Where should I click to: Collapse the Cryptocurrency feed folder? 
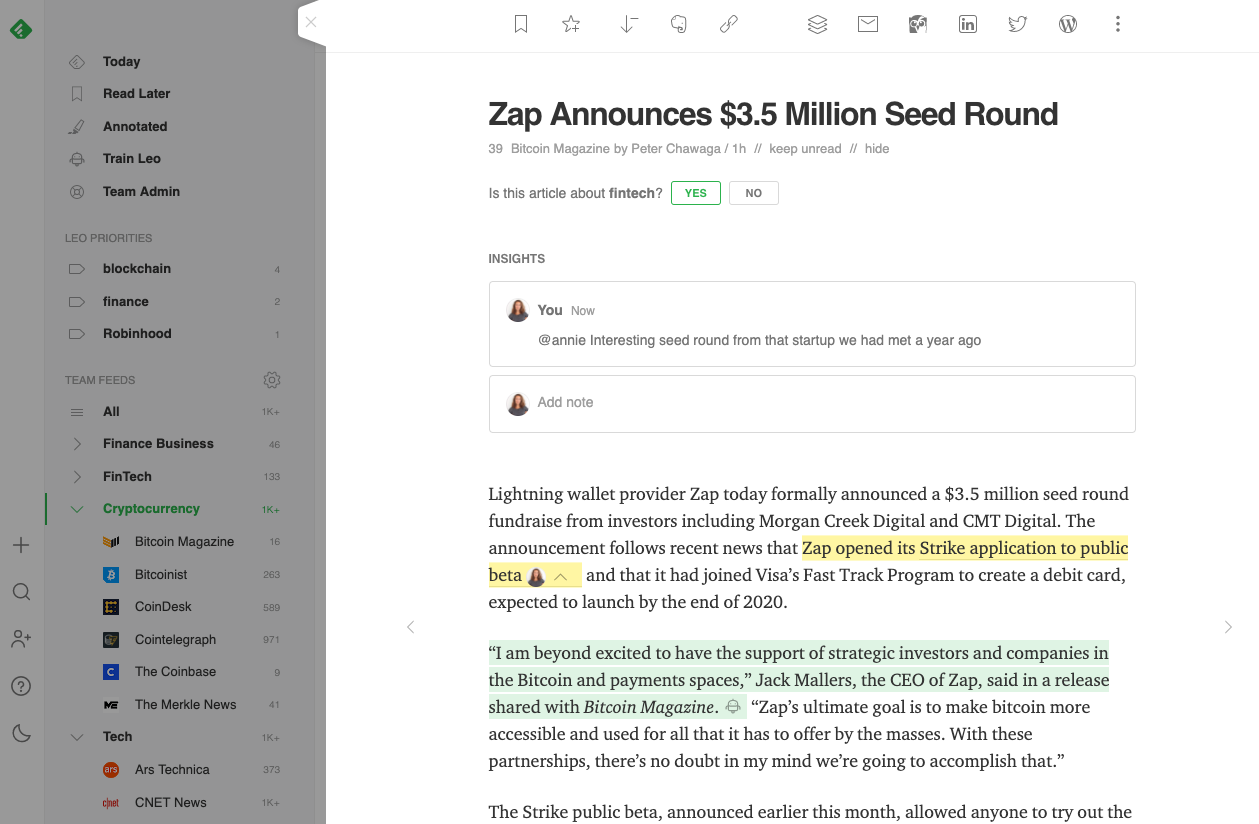point(77,509)
